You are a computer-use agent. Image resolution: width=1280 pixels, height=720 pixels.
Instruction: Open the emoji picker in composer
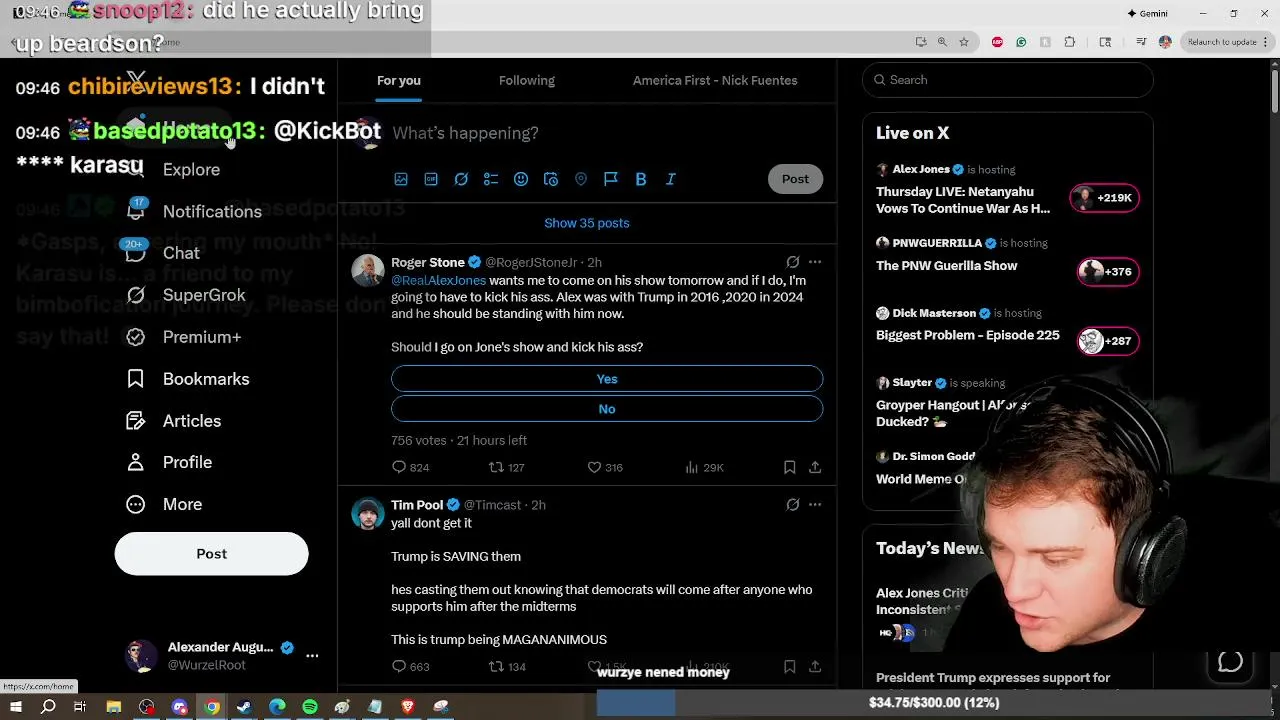pyautogui.click(x=521, y=179)
